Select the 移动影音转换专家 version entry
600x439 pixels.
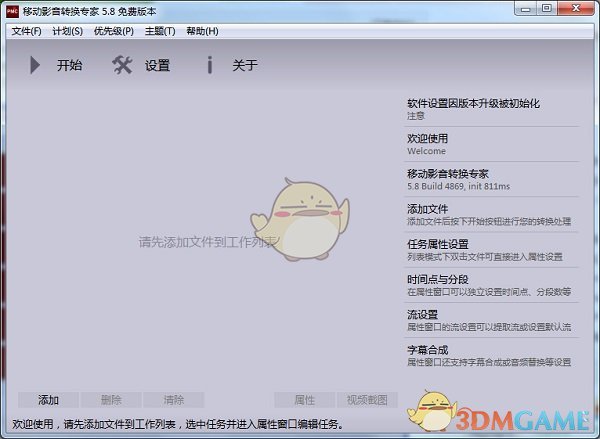tap(491, 180)
